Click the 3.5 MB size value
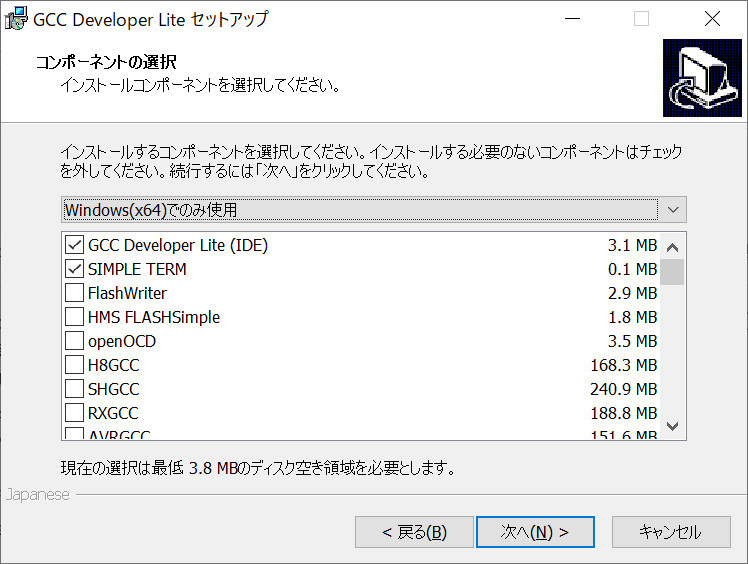Viewport: 748px width, 564px height. click(633, 342)
